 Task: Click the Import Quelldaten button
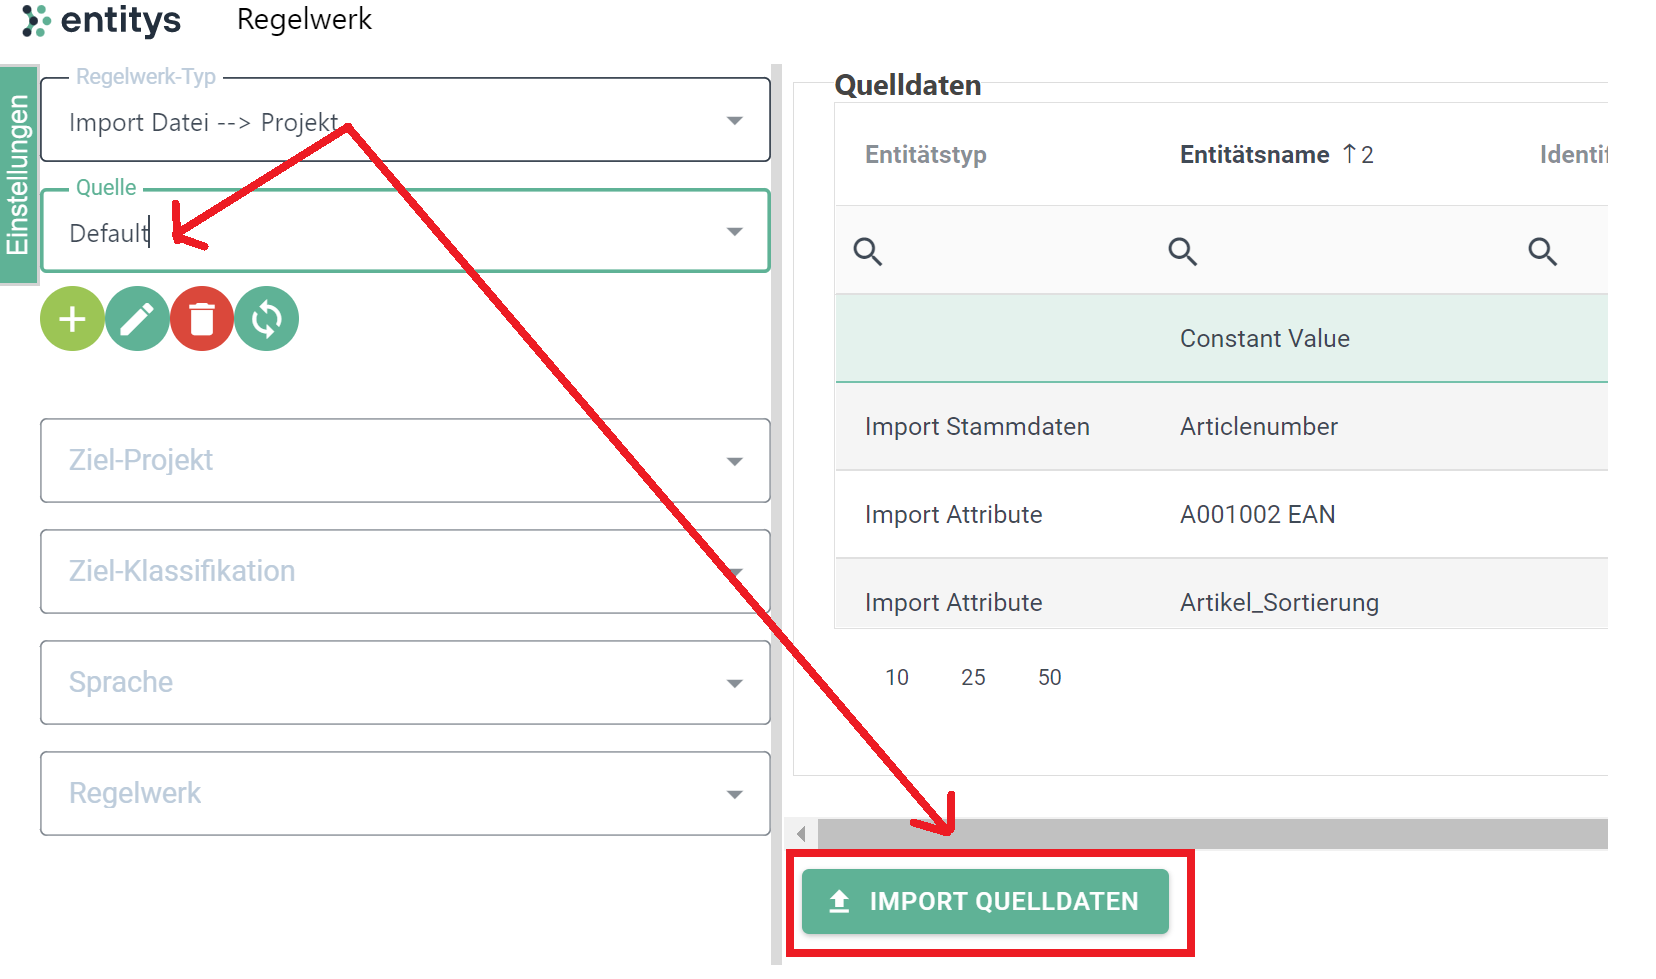click(985, 901)
